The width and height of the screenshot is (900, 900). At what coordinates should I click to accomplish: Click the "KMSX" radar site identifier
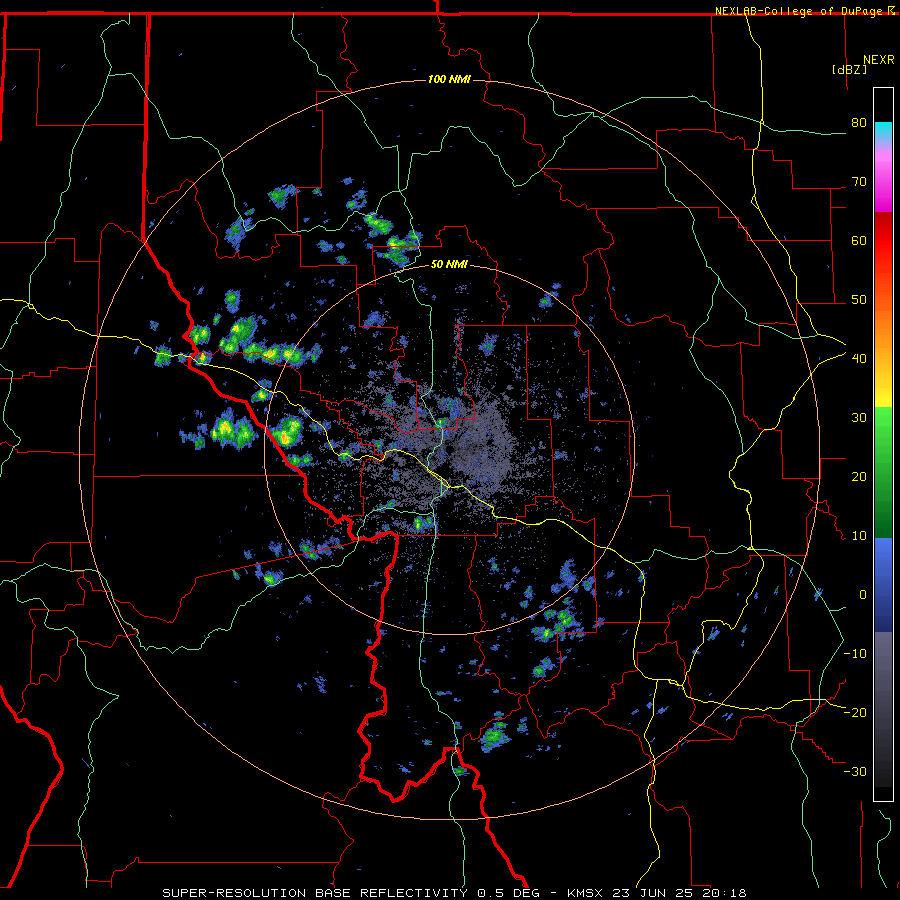click(586, 893)
